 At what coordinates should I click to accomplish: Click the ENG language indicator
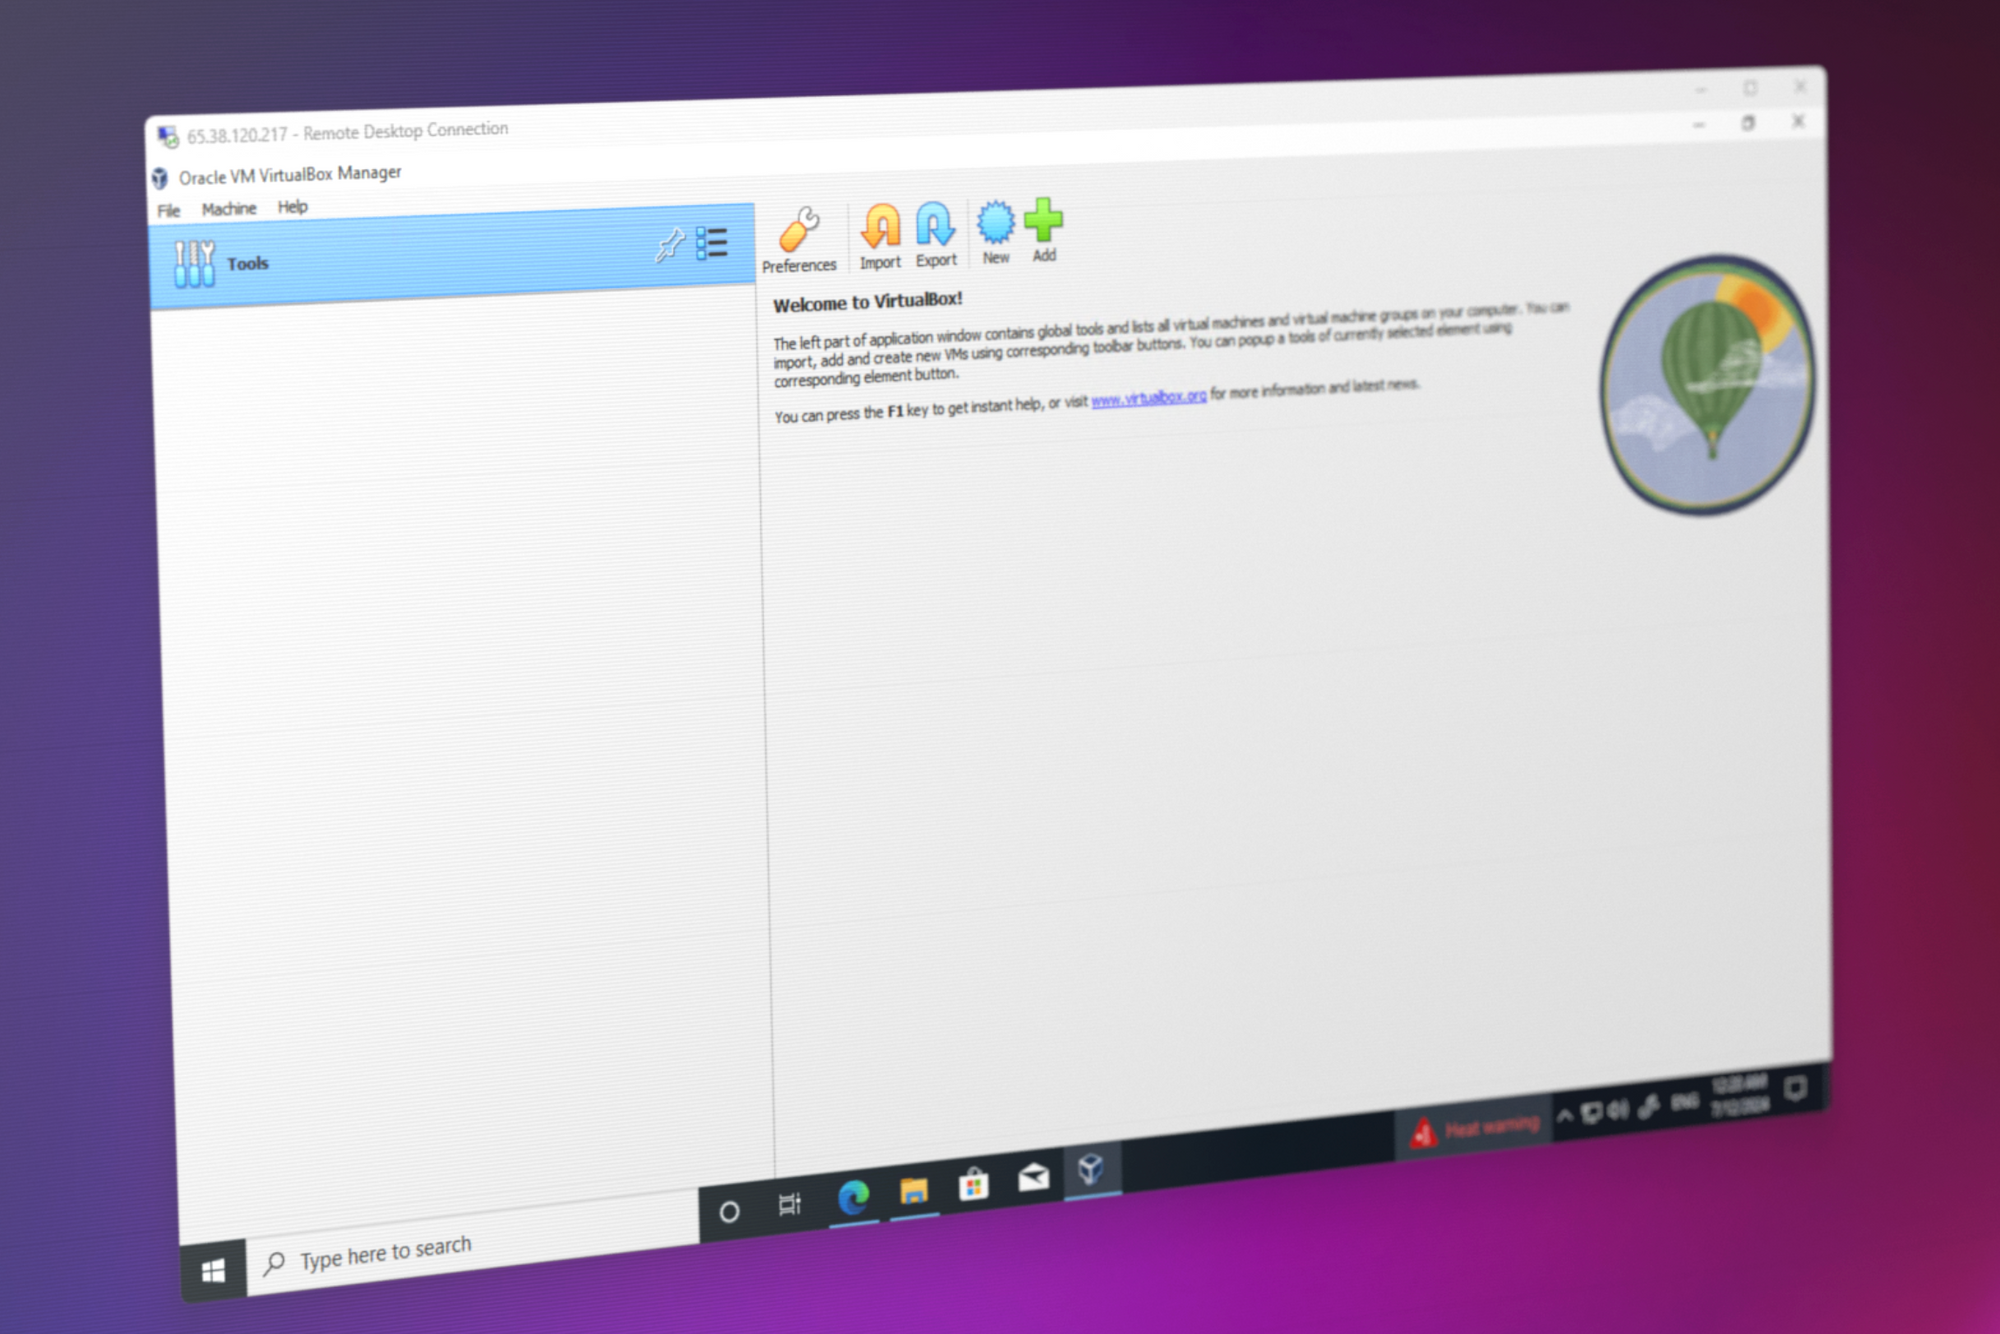tap(1685, 1101)
